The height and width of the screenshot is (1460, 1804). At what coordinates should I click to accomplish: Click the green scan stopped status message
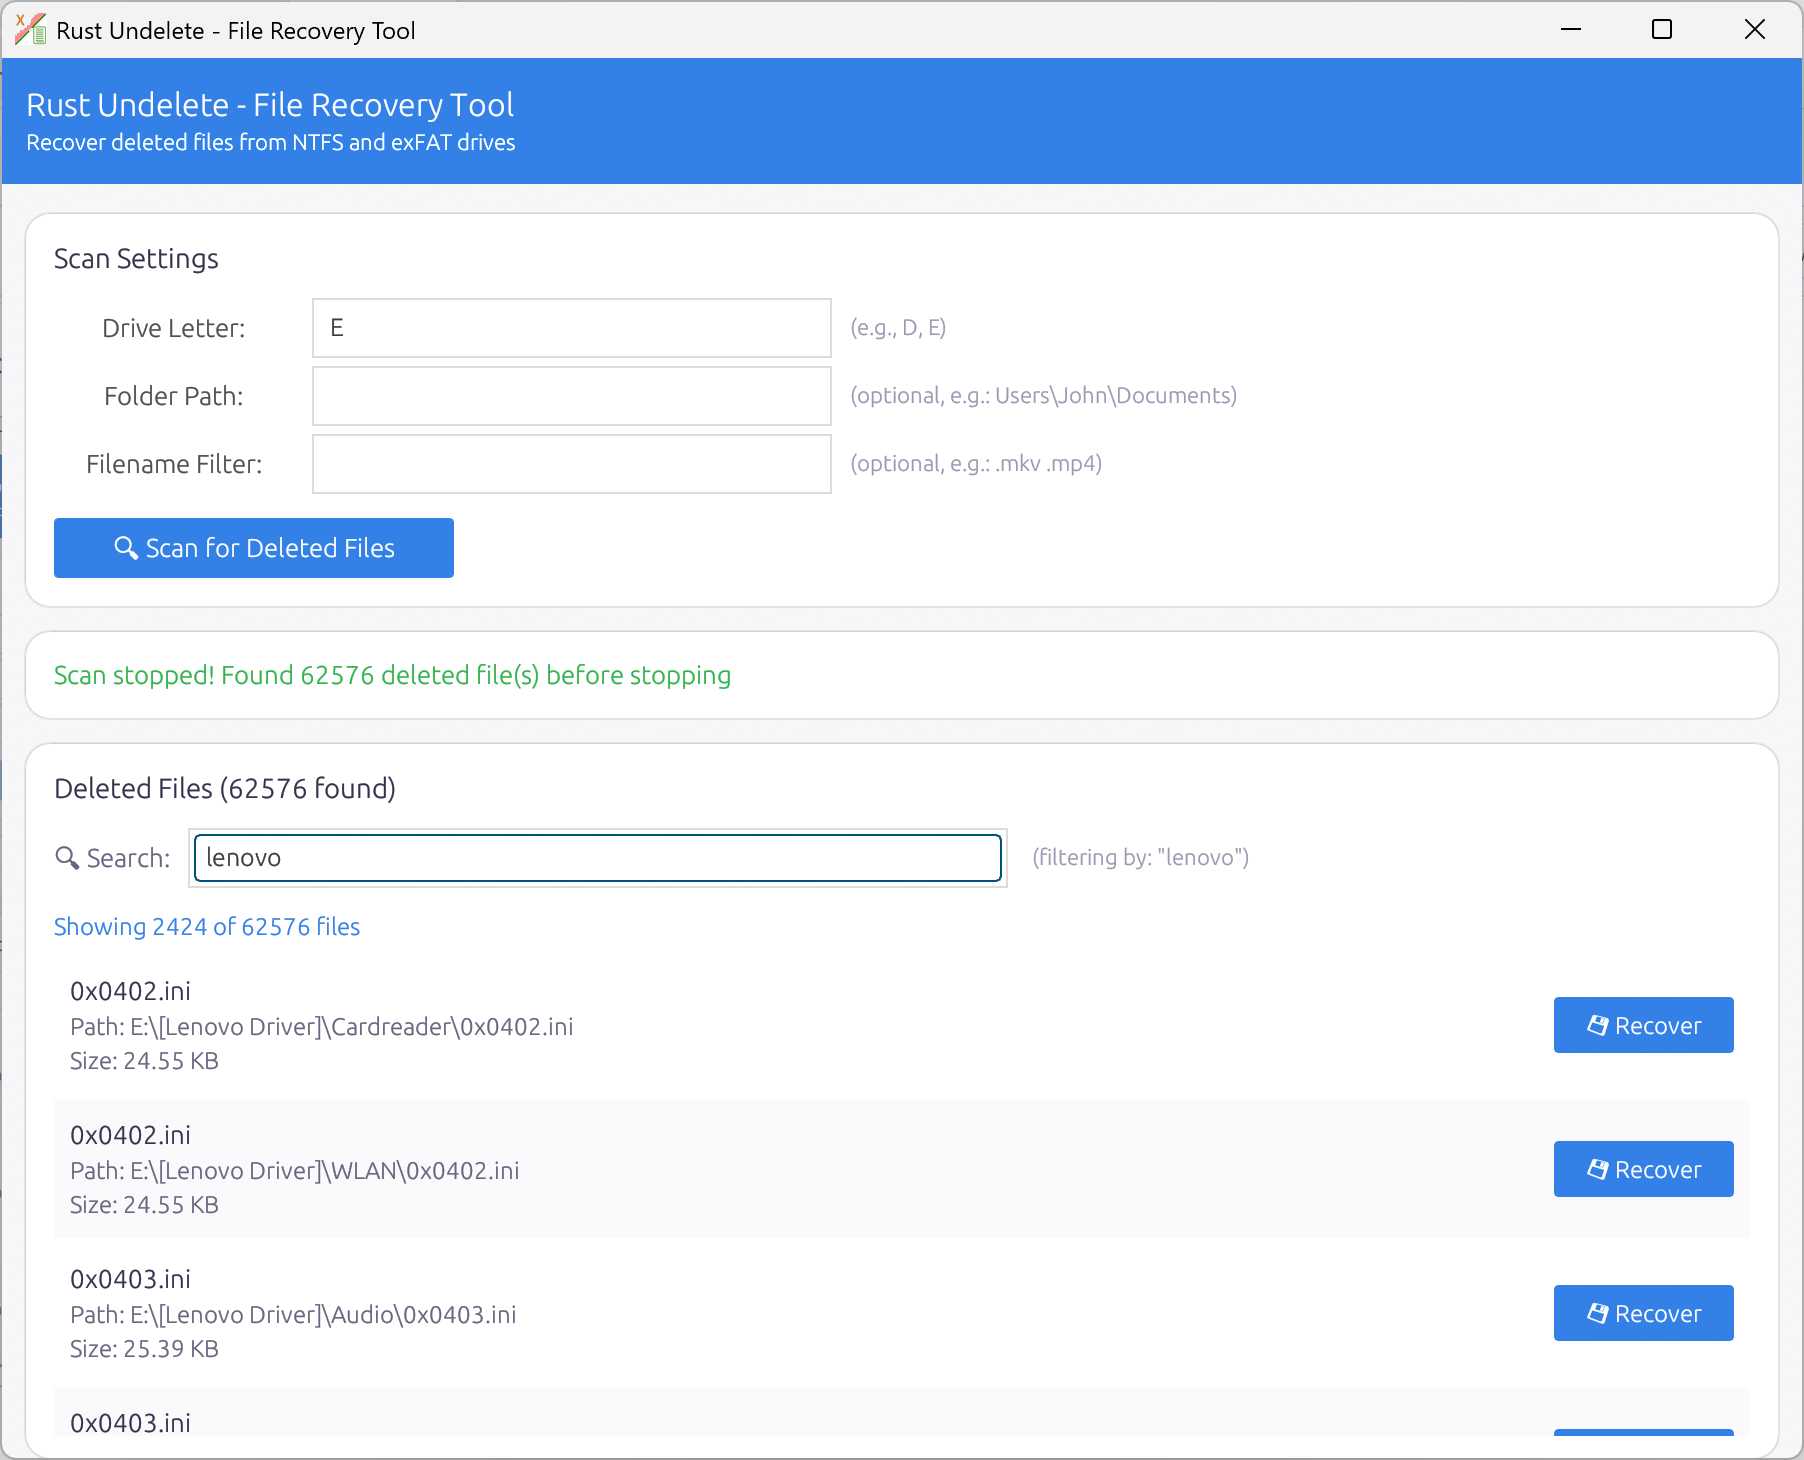tap(392, 675)
